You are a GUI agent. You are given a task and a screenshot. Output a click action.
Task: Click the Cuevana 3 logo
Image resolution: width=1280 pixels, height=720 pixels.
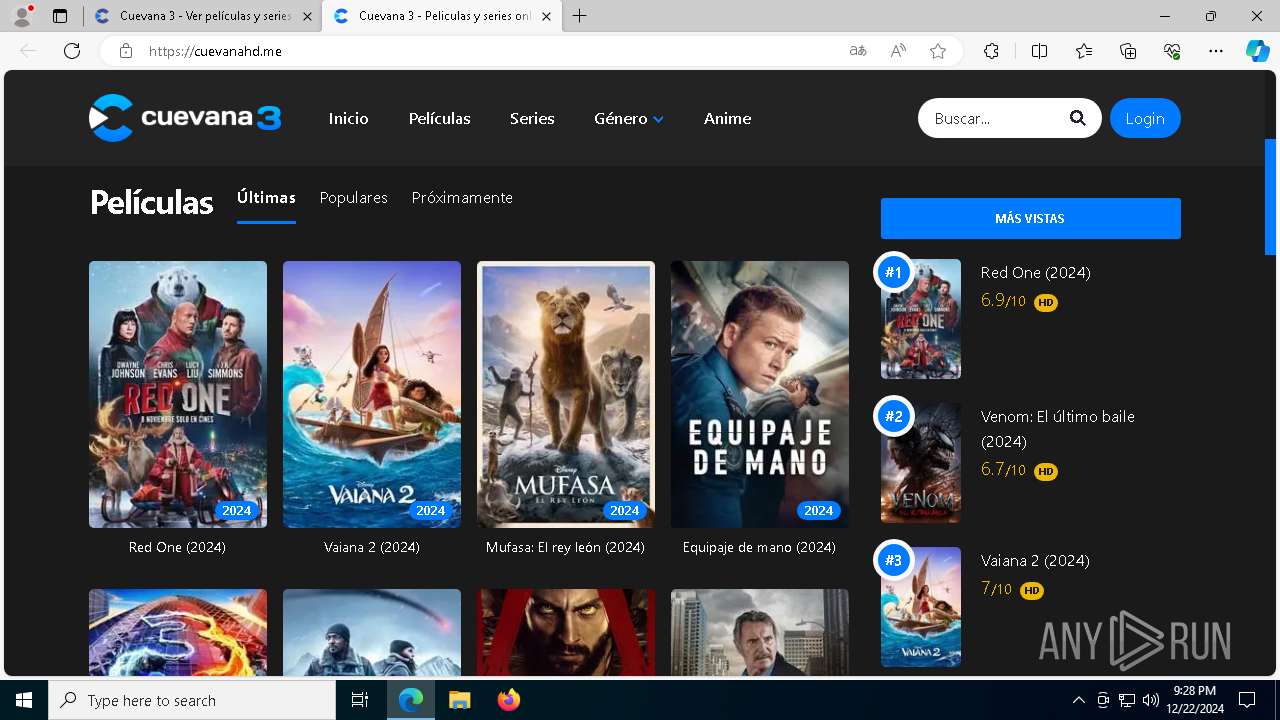185,118
